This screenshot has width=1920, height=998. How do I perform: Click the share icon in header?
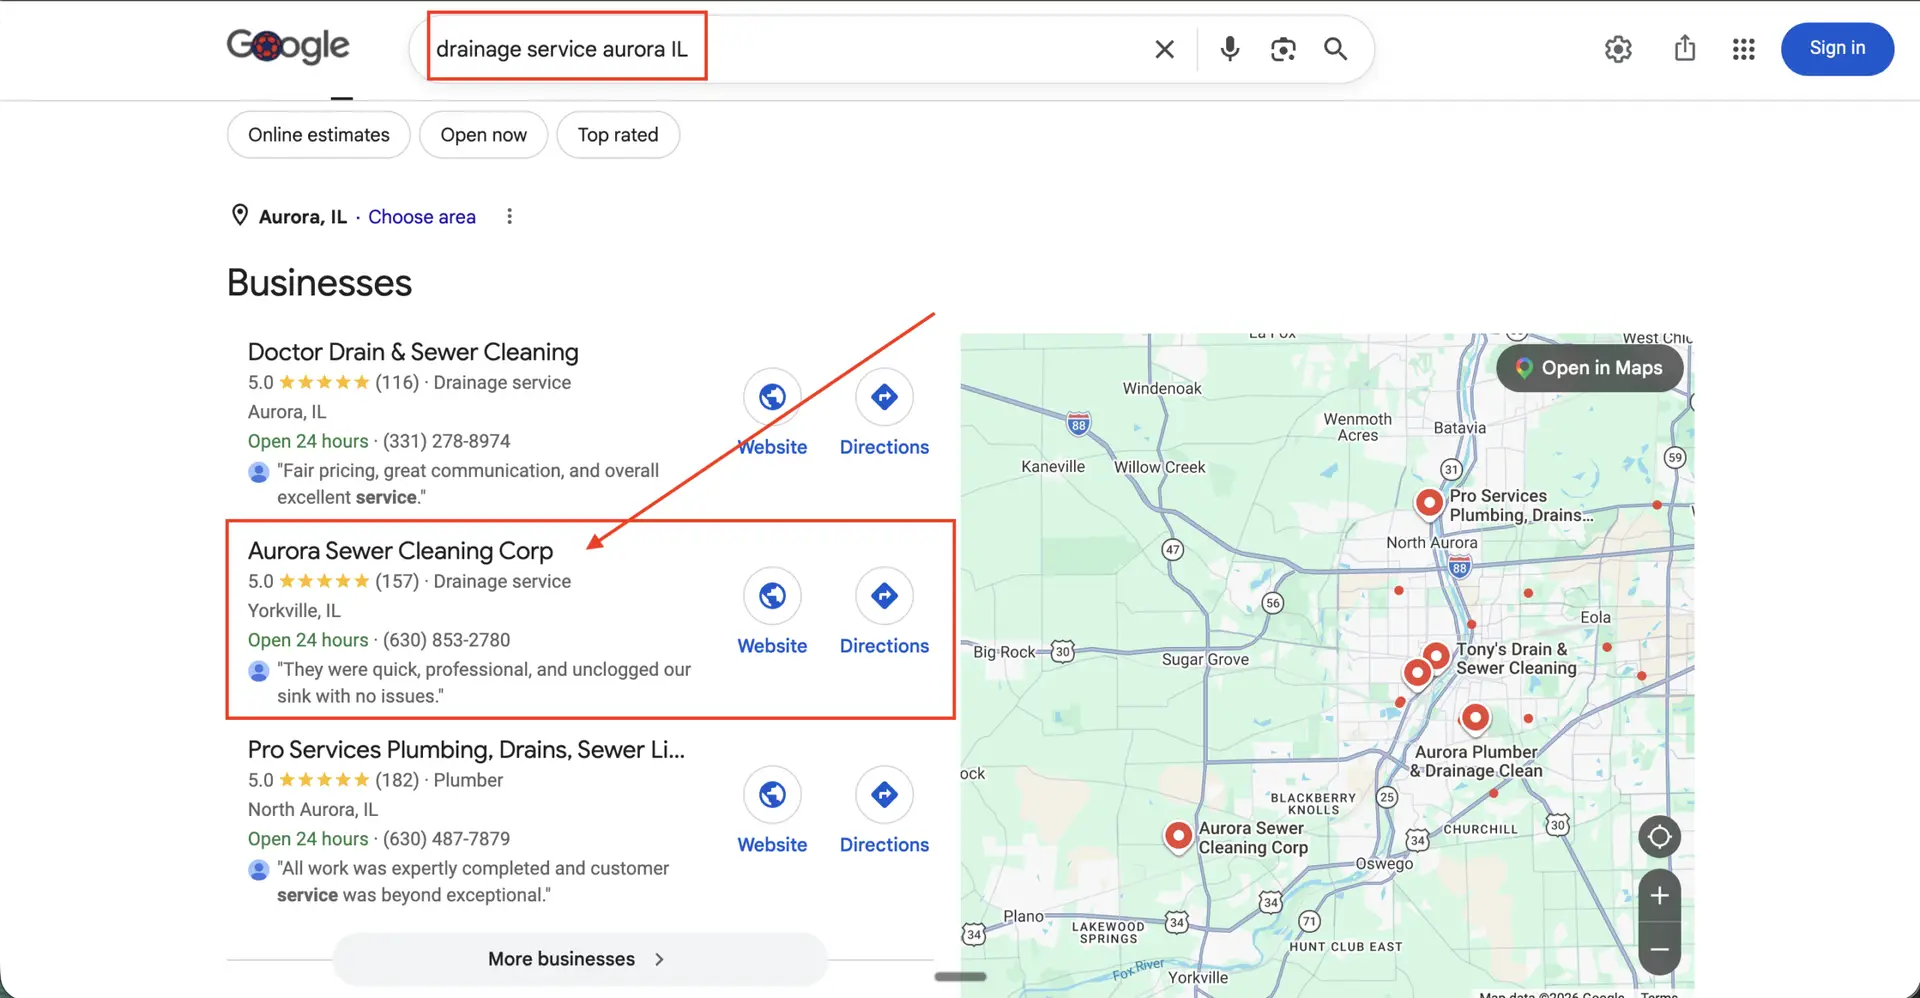(x=1685, y=48)
